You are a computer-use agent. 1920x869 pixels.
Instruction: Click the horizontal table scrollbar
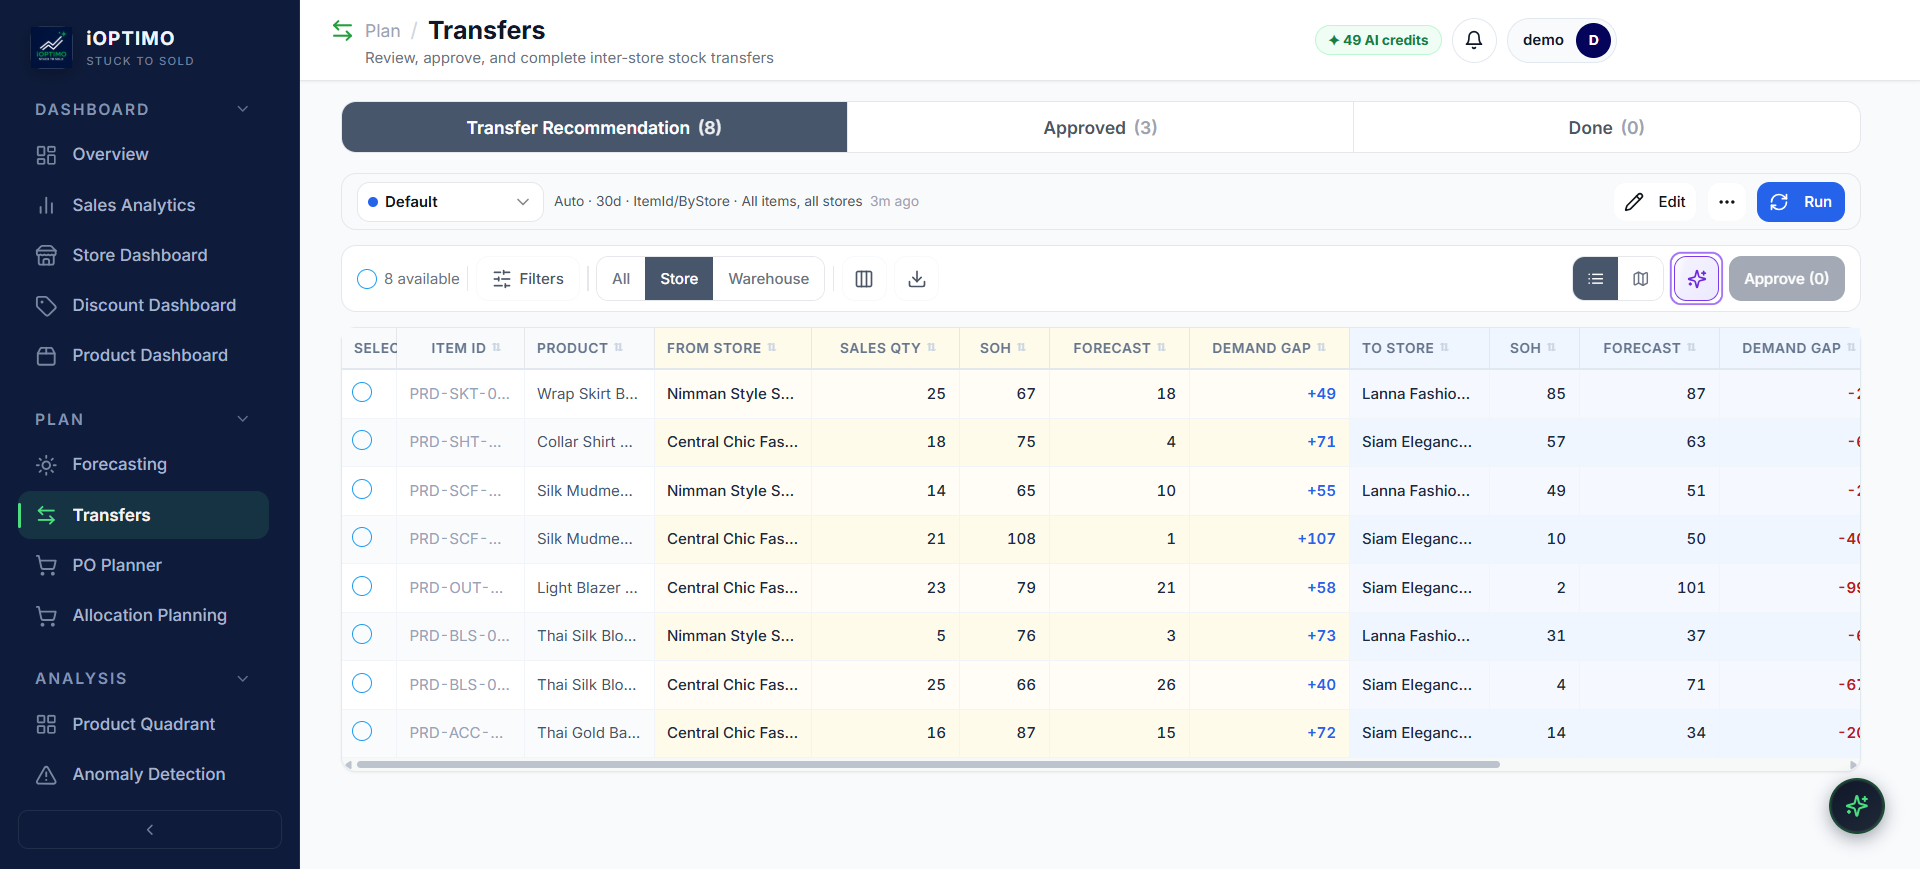pyautogui.click(x=928, y=764)
